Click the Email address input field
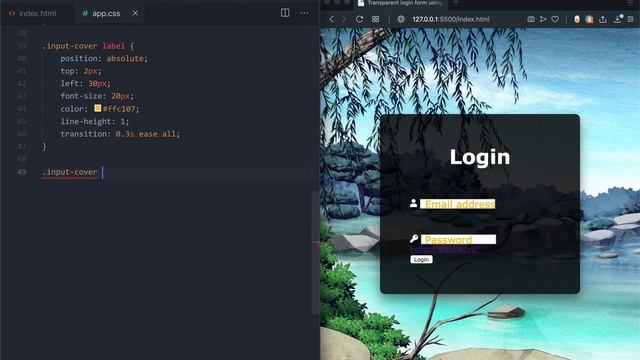The height and width of the screenshot is (360, 640). pos(458,204)
